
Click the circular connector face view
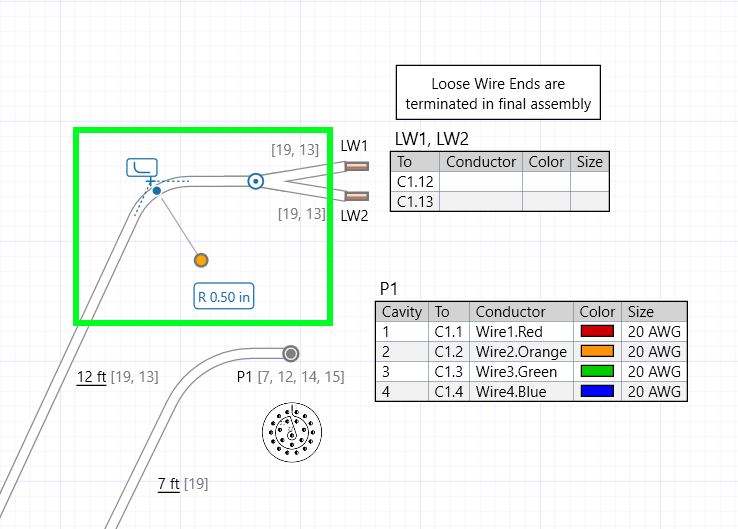[292, 432]
